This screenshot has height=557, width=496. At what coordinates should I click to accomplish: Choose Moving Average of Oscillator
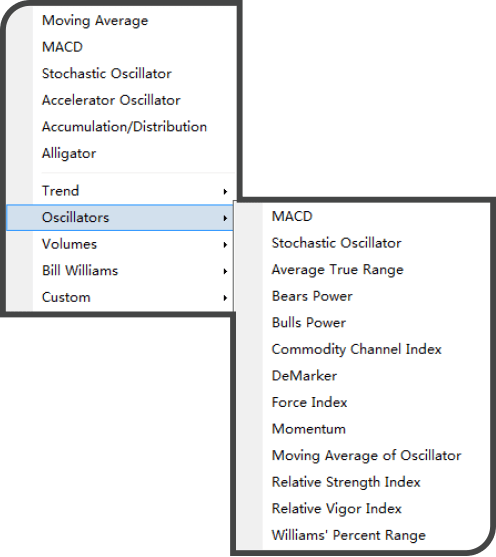[x=366, y=456]
